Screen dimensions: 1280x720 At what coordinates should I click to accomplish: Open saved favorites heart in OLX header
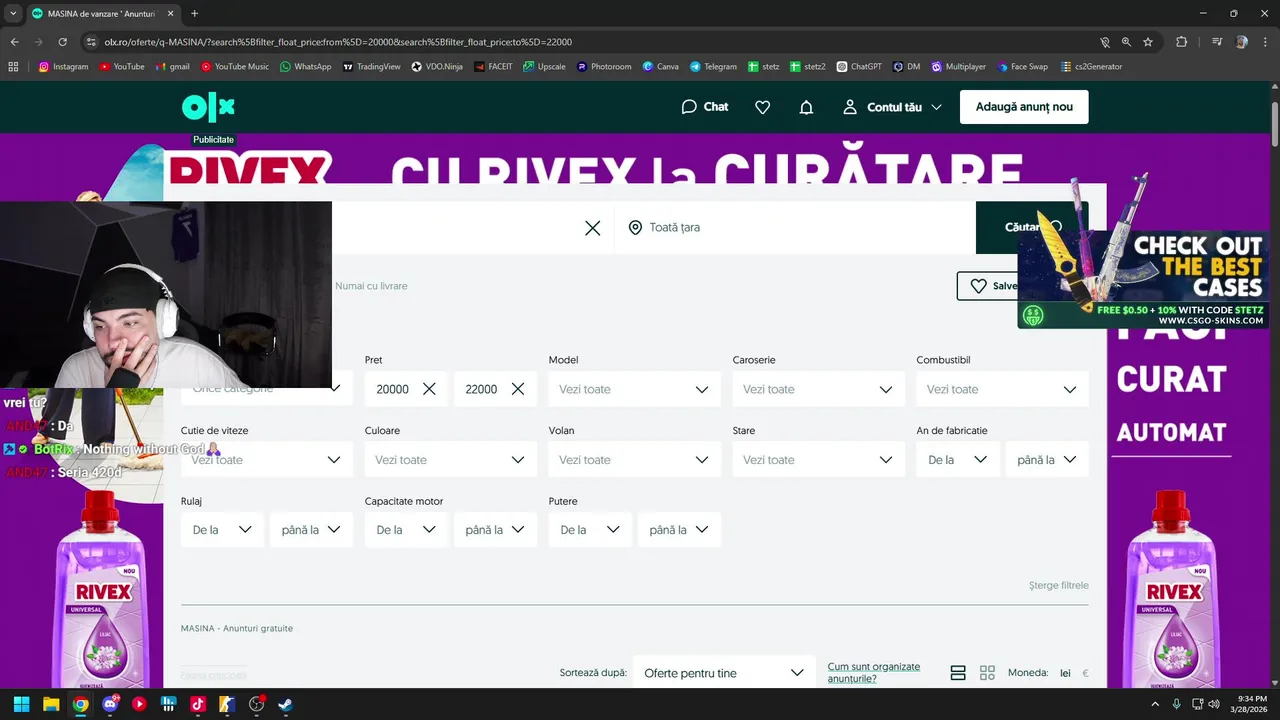[762, 107]
